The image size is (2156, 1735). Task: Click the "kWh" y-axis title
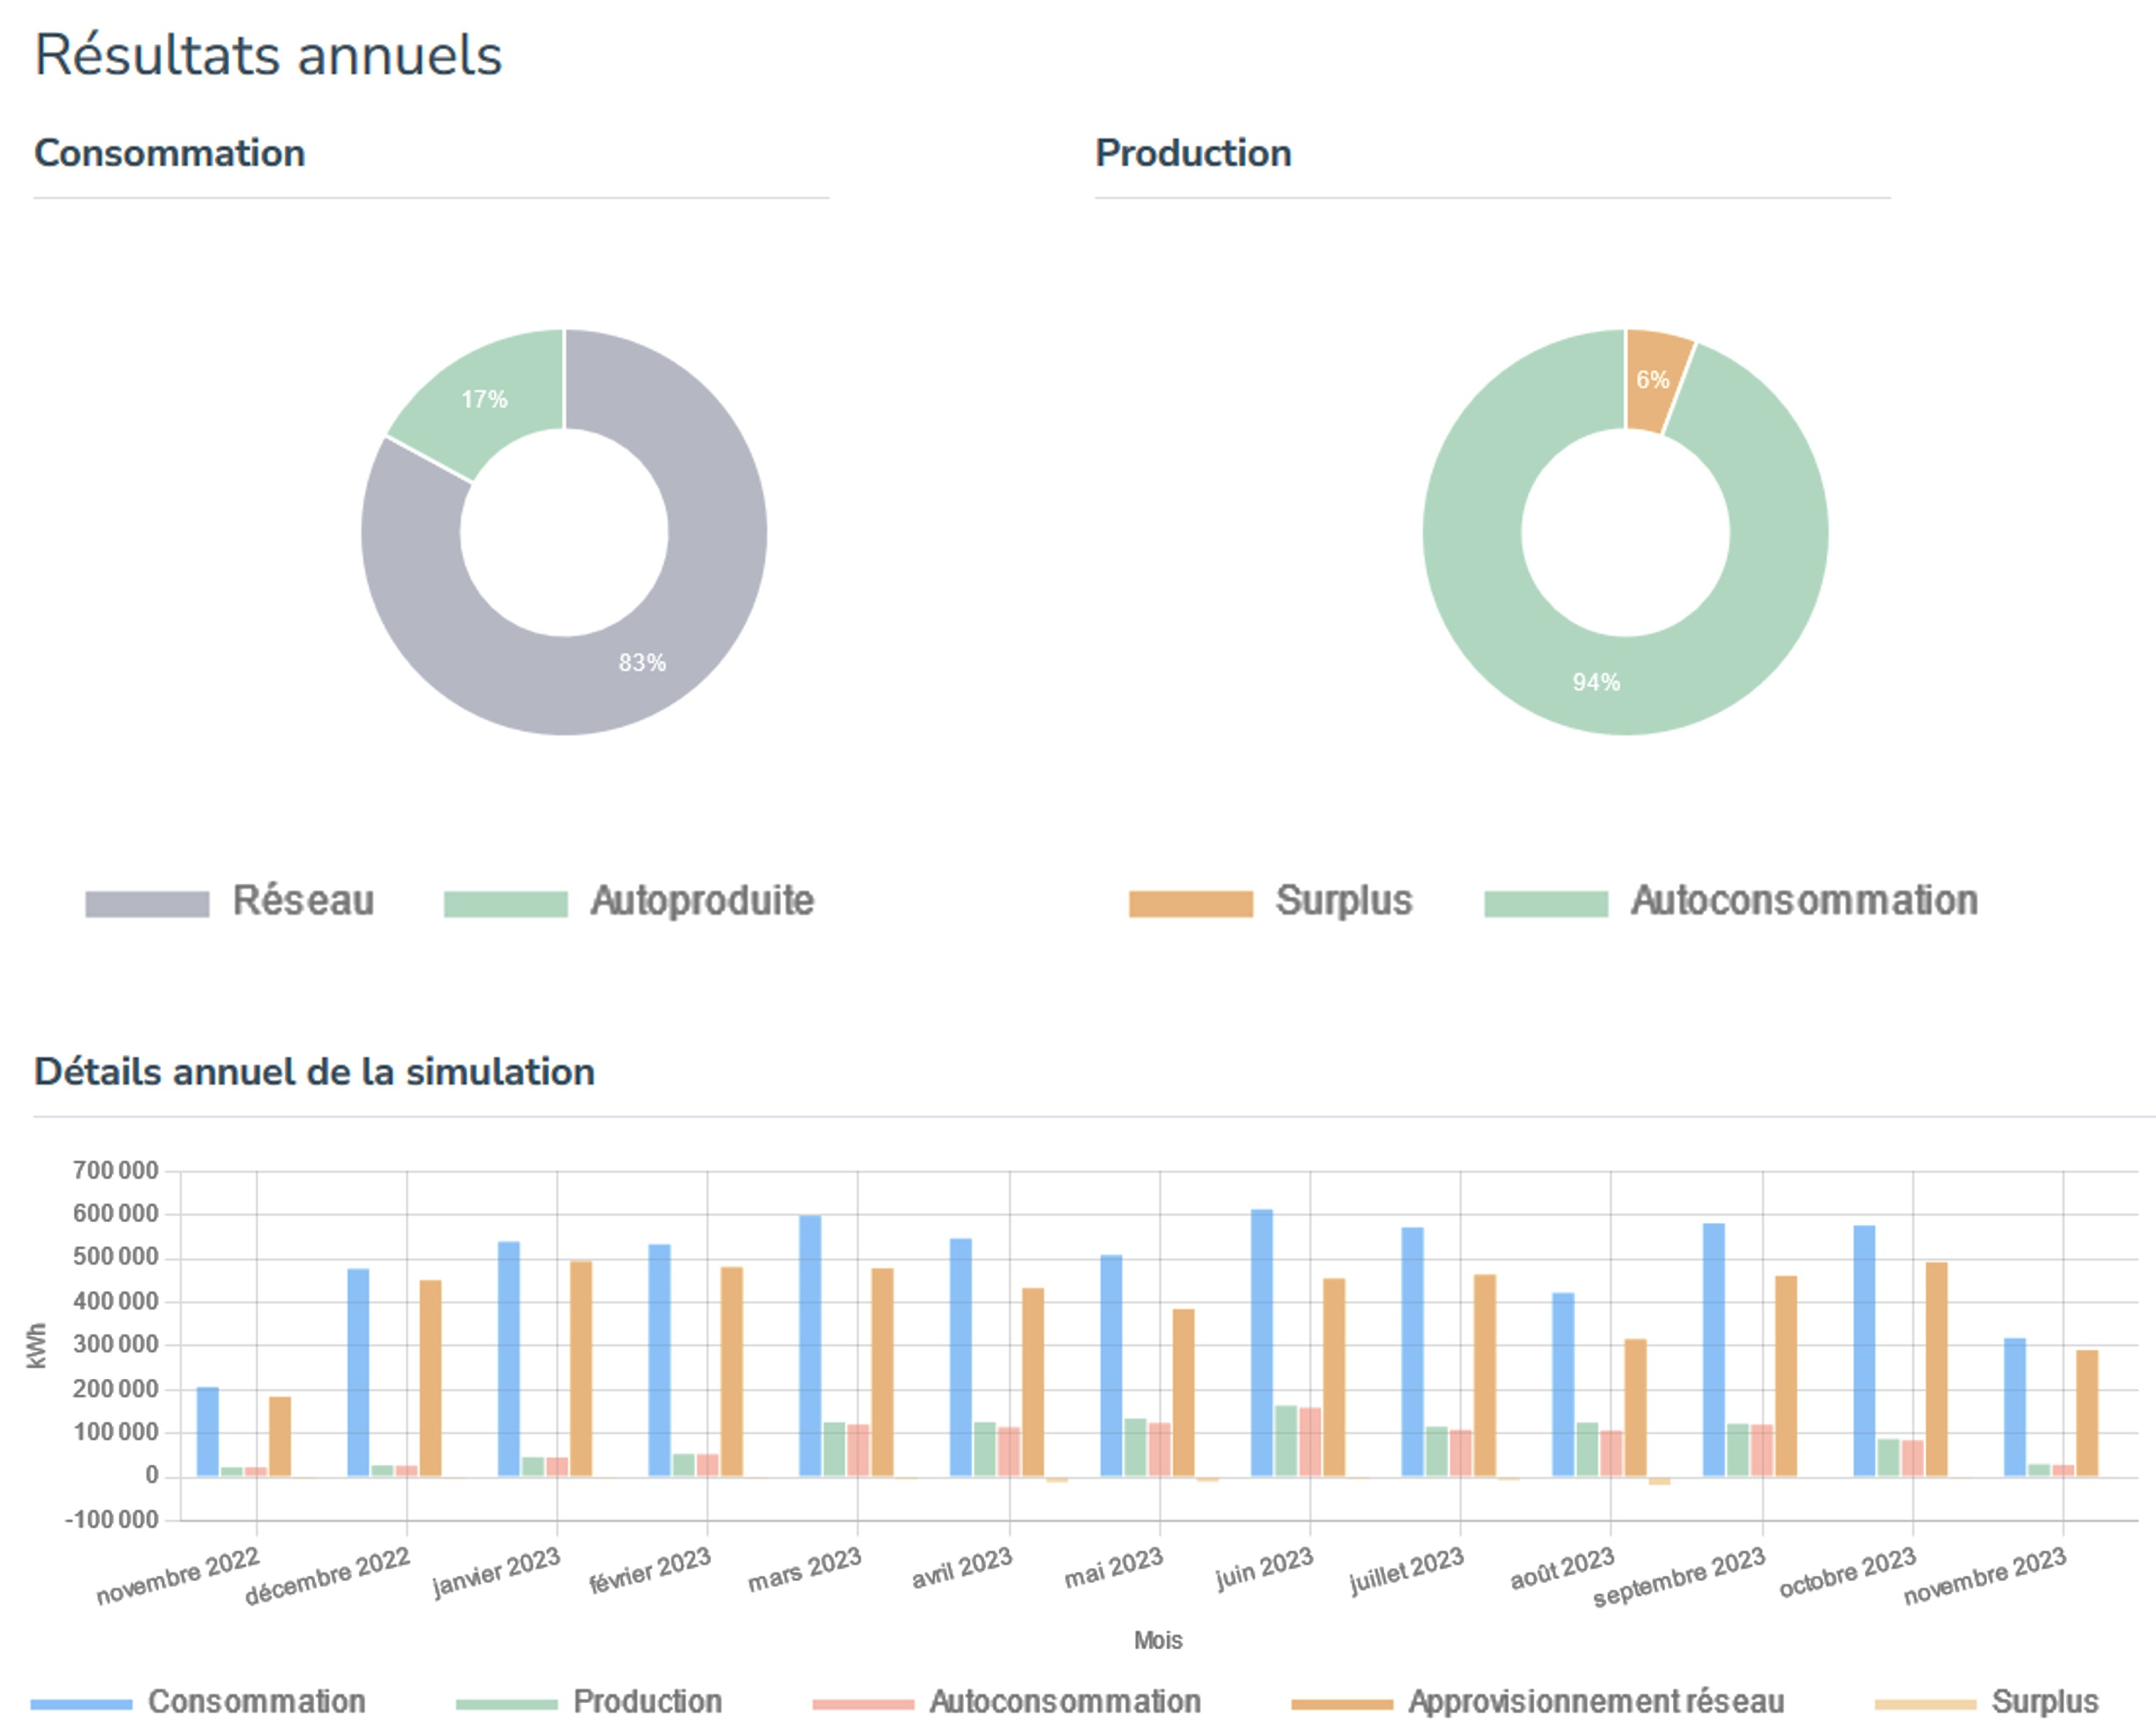pyautogui.click(x=36, y=1346)
